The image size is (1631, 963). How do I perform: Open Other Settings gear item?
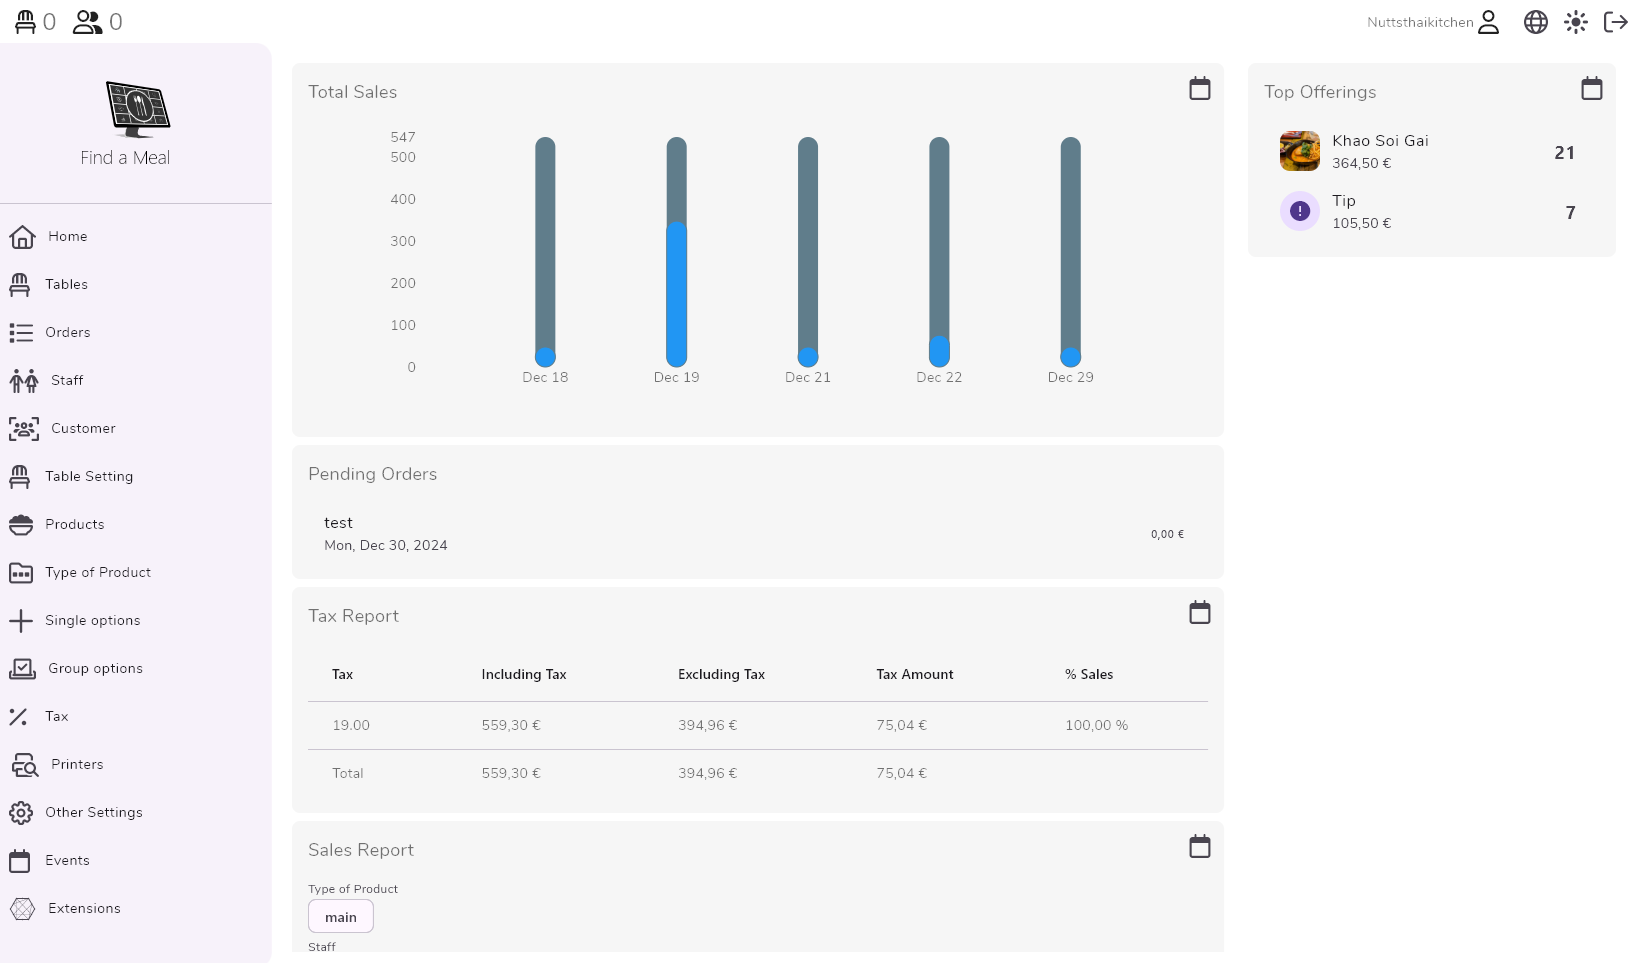coord(93,813)
